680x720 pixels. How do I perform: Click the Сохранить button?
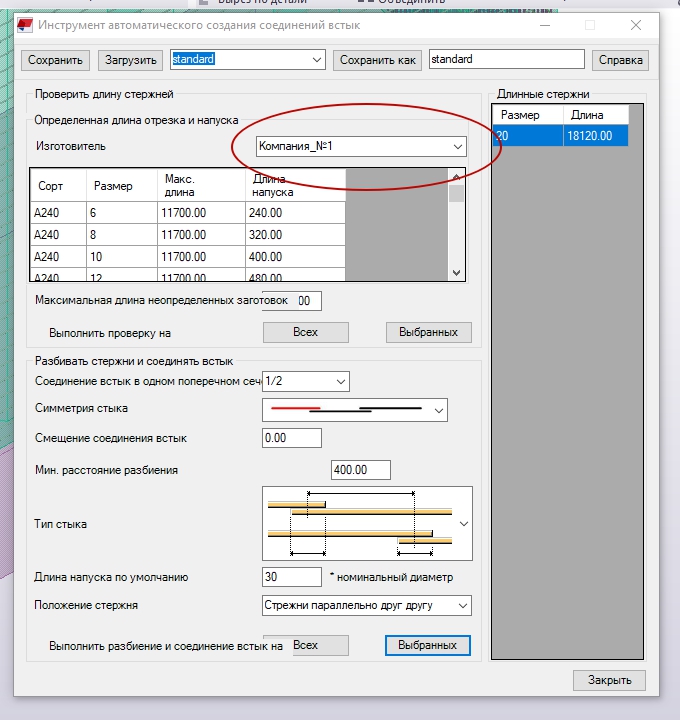point(55,60)
